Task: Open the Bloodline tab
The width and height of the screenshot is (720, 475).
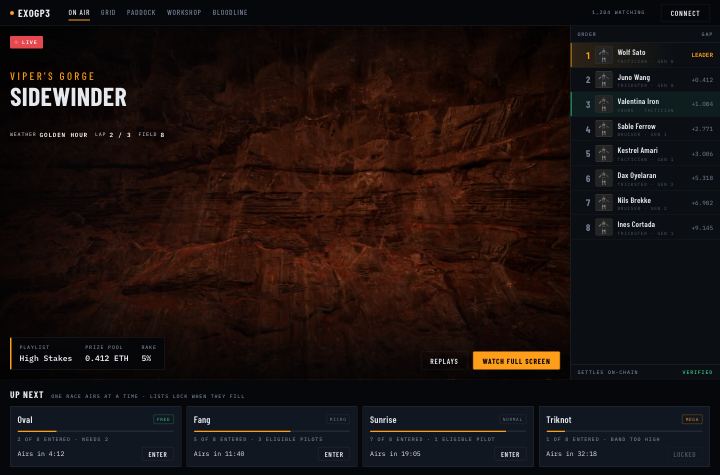Action: pyautogui.click(x=230, y=12)
